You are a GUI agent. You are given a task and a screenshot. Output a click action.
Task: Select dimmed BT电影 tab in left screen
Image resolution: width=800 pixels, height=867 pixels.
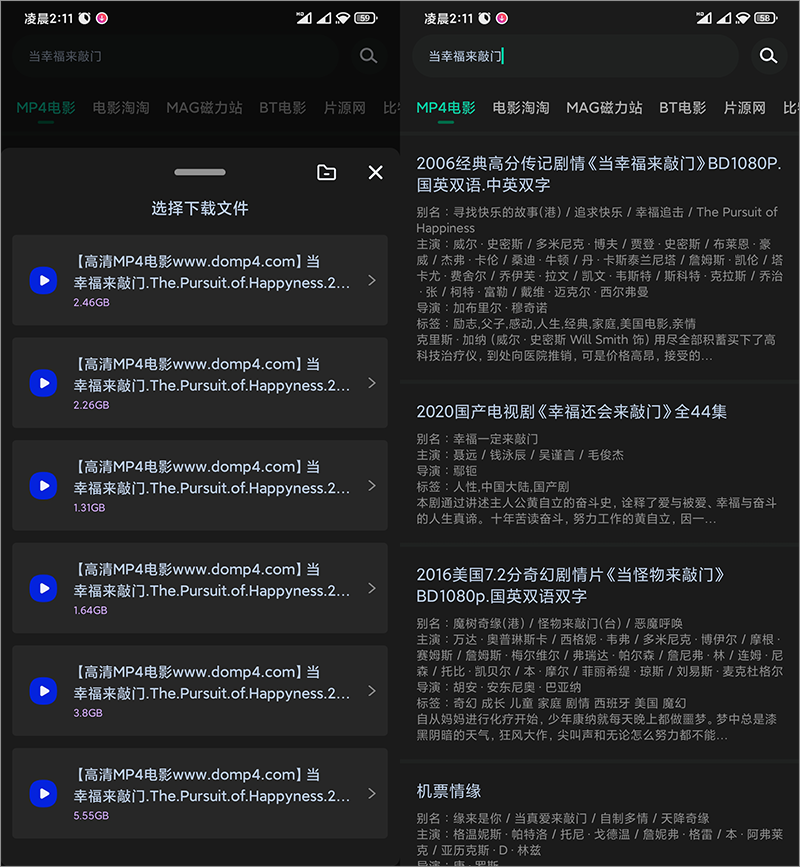283,108
